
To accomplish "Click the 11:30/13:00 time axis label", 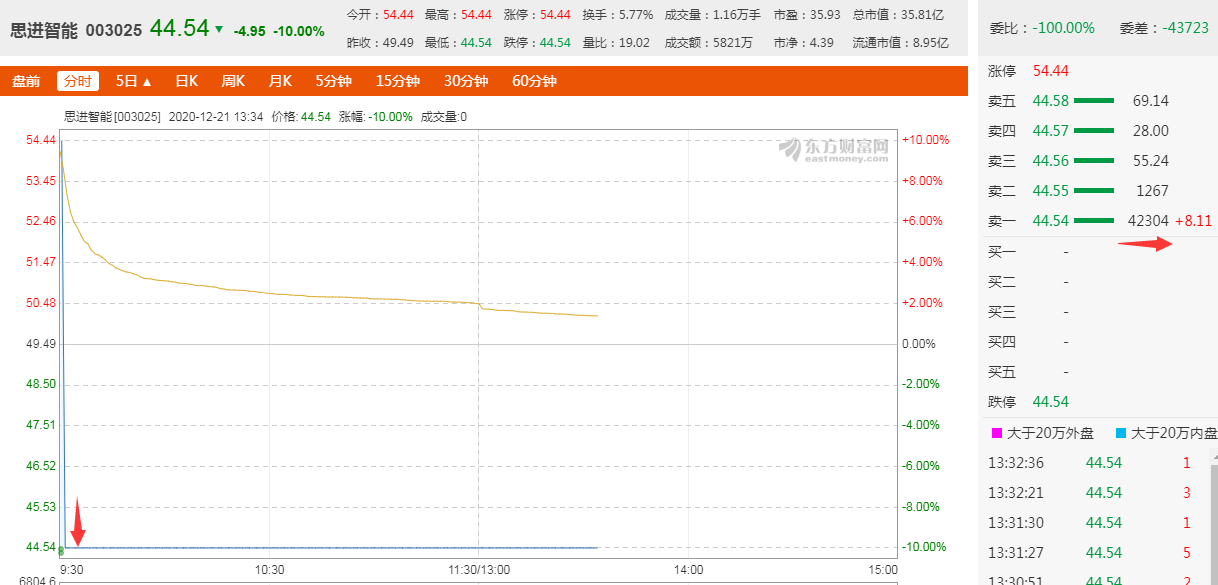I will pos(479,569).
